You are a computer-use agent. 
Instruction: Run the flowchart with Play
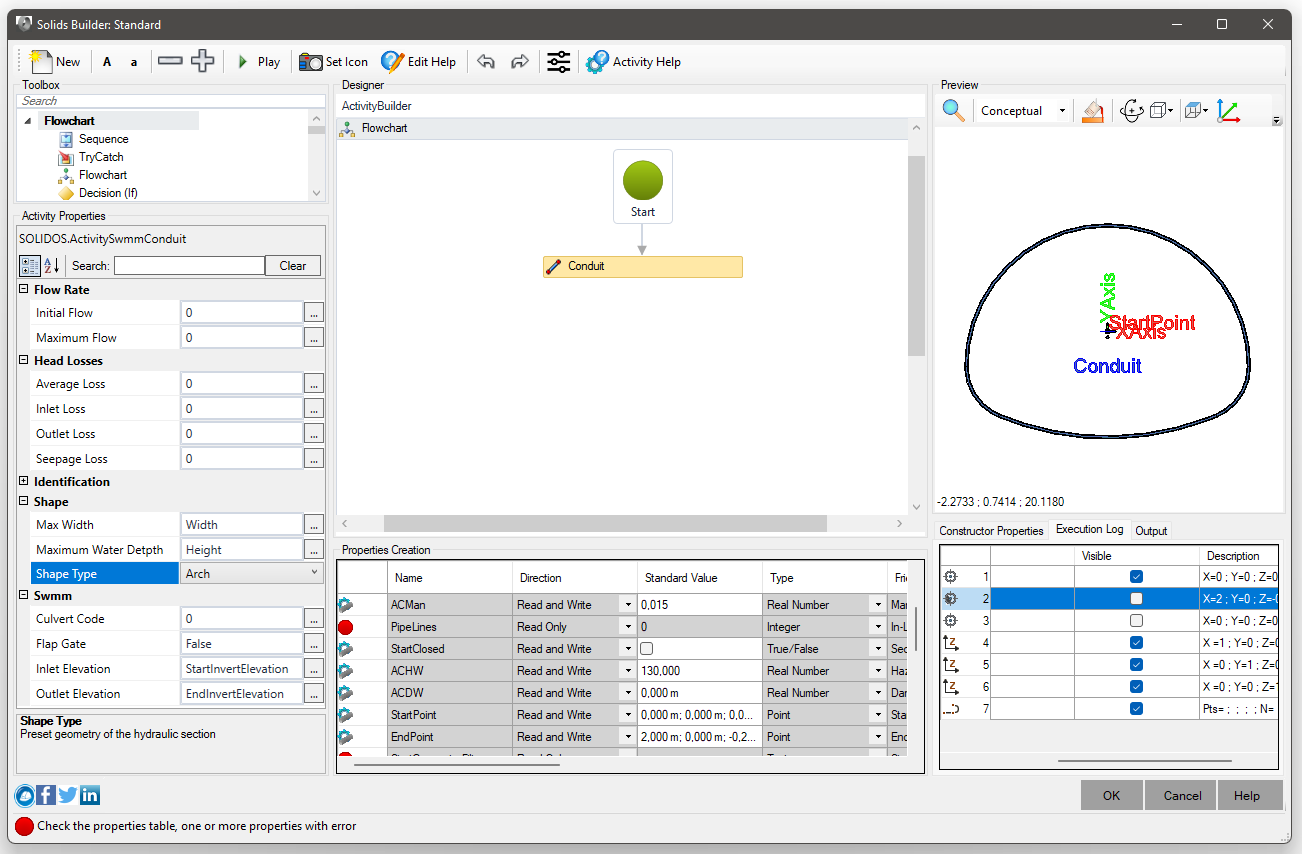click(x=259, y=62)
